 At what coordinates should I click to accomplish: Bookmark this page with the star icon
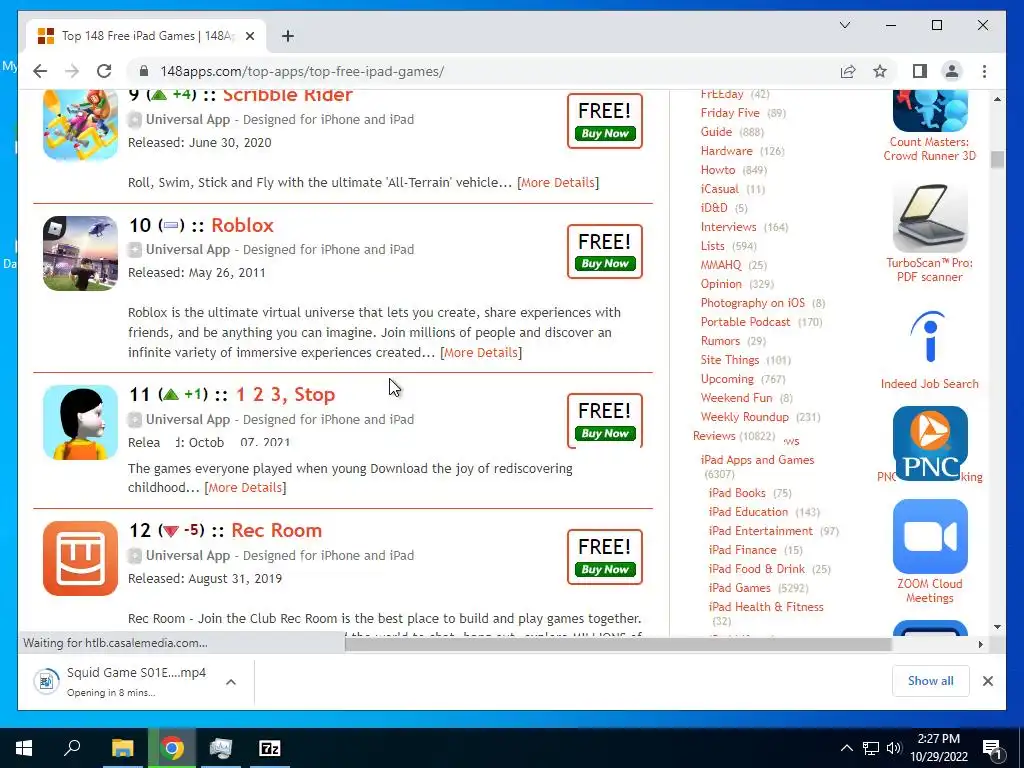(880, 71)
